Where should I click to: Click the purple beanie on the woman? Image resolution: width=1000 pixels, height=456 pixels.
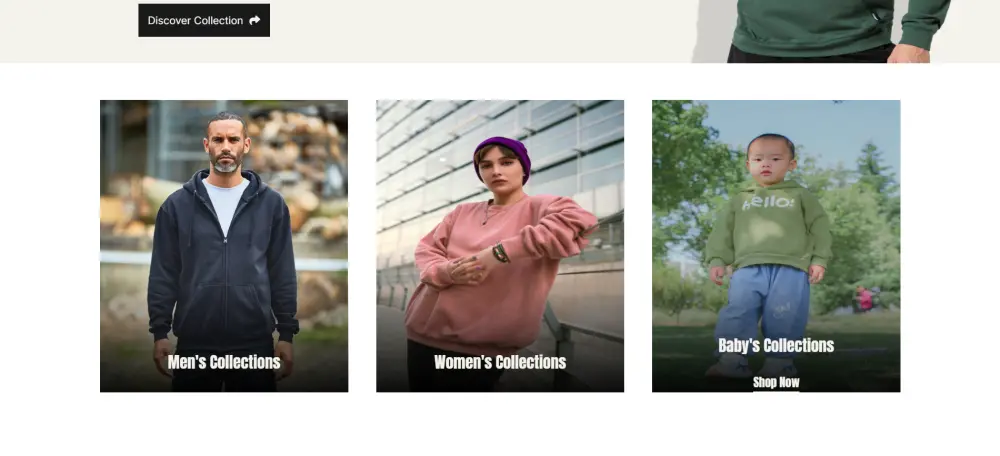click(x=504, y=155)
